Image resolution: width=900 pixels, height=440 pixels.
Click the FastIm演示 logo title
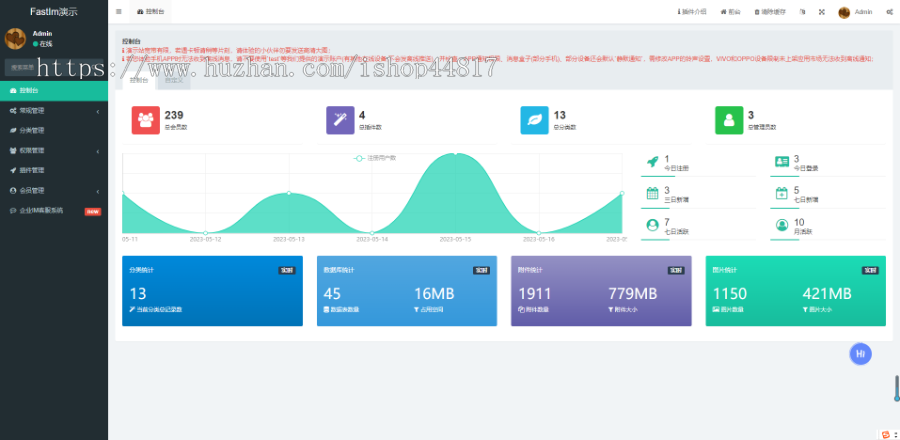click(54, 11)
